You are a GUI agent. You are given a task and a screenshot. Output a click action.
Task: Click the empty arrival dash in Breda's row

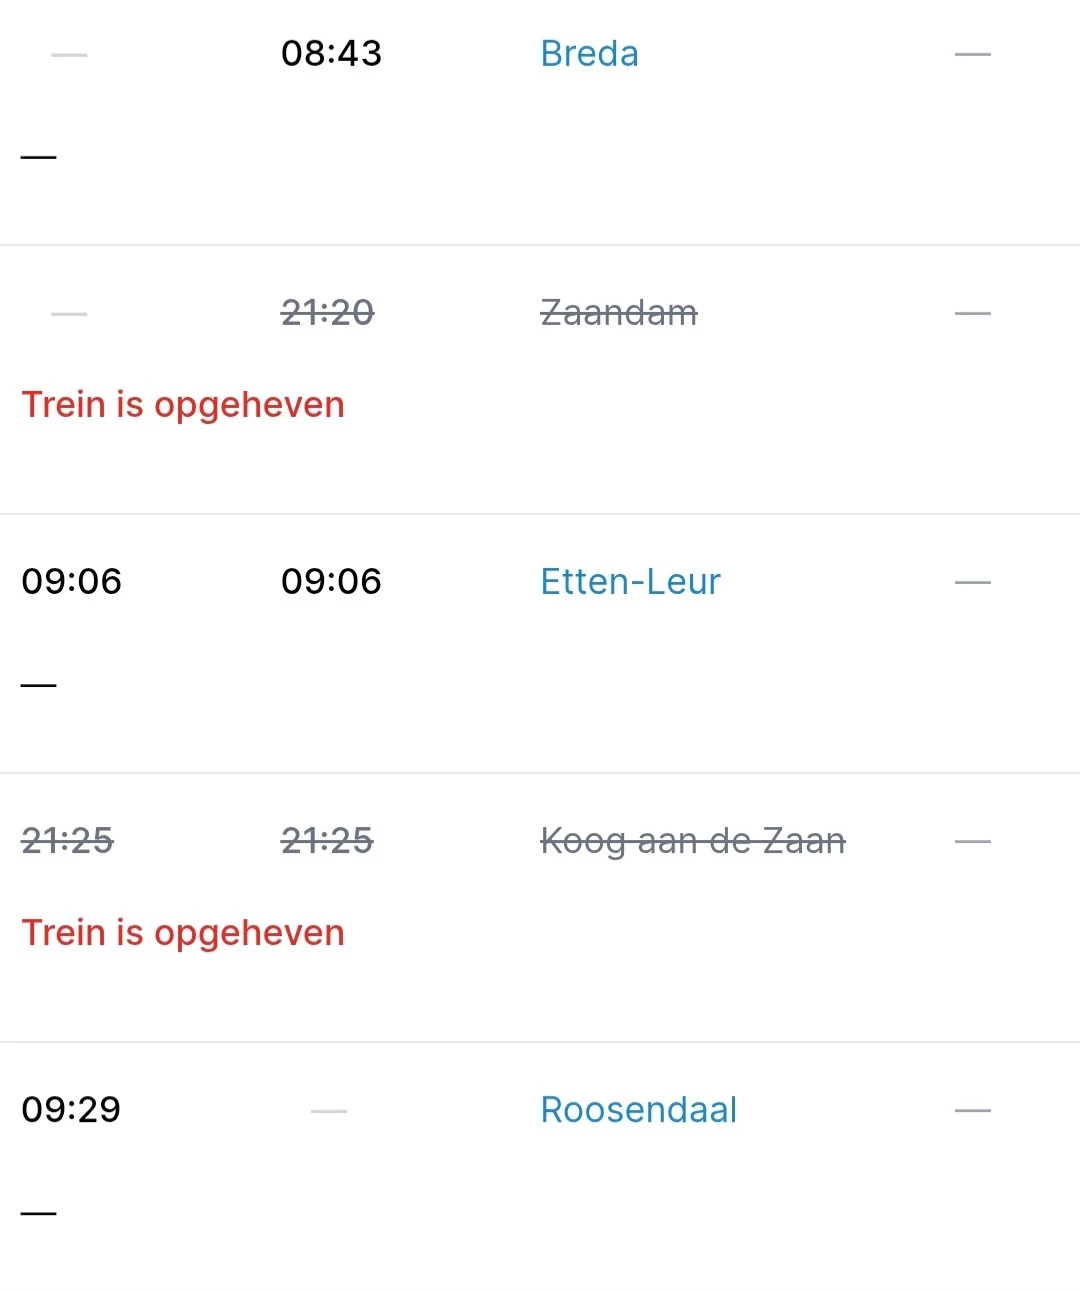tap(69, 55)
